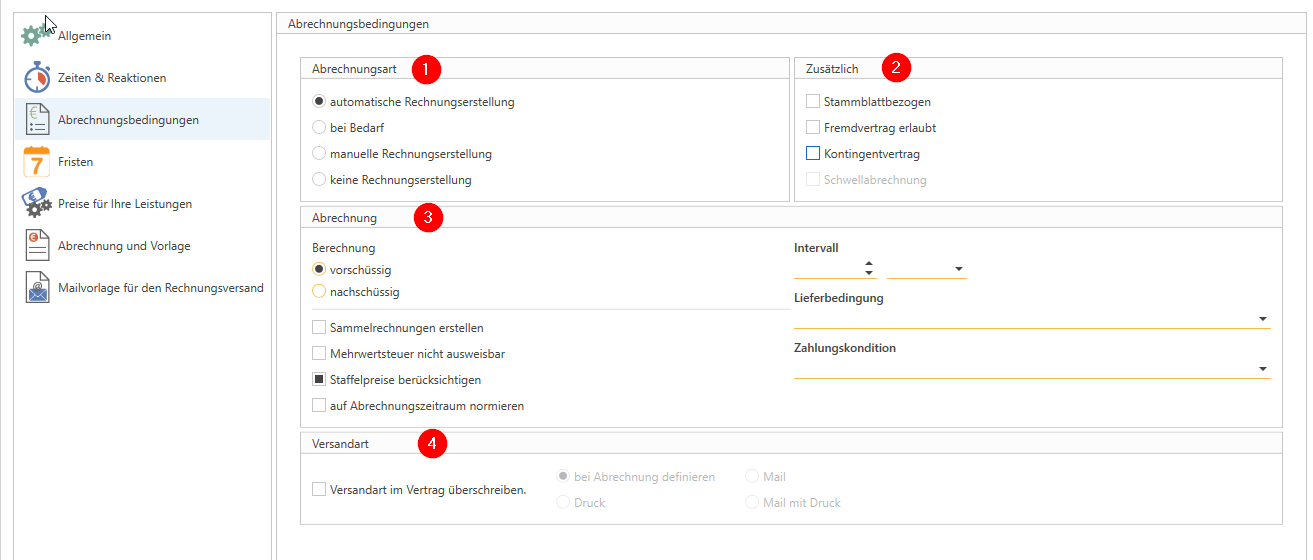Click the gear icon next to Allgemein

pyautogui.click(x=33, y=36)
